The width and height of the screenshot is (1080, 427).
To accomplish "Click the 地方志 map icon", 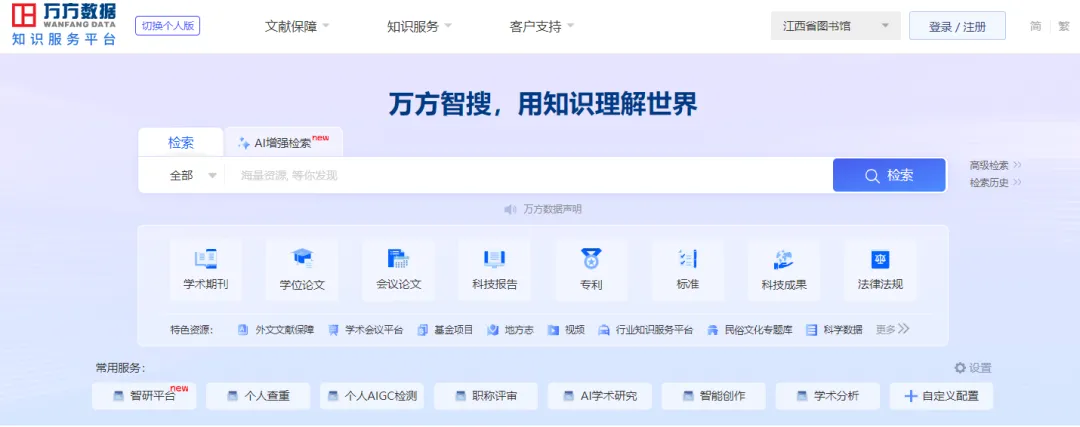I will pyautogui.click(x=492, y=330).
